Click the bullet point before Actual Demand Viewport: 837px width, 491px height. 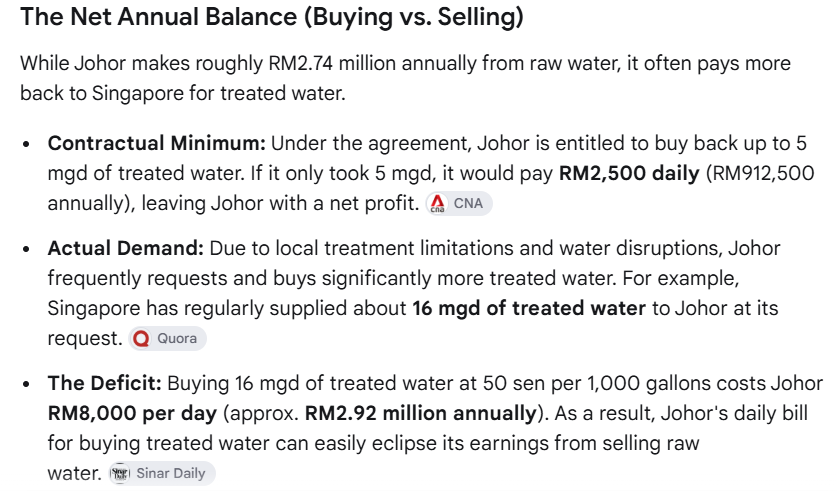[27, 249]
